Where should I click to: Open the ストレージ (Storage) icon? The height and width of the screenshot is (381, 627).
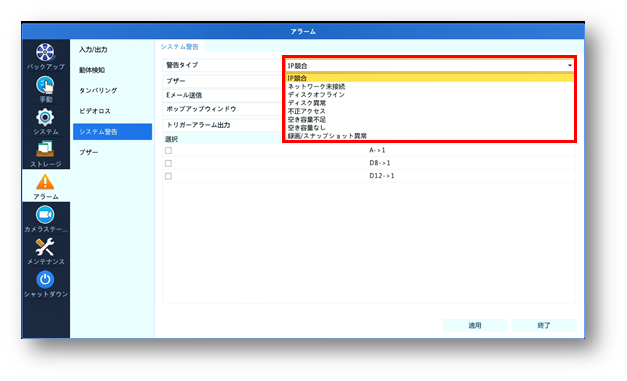click(45, 150)
